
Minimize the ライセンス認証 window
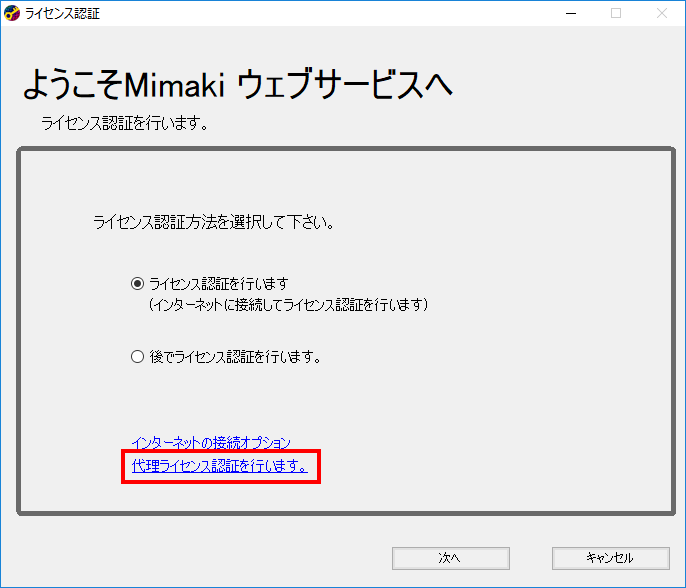tap(570, 13)
